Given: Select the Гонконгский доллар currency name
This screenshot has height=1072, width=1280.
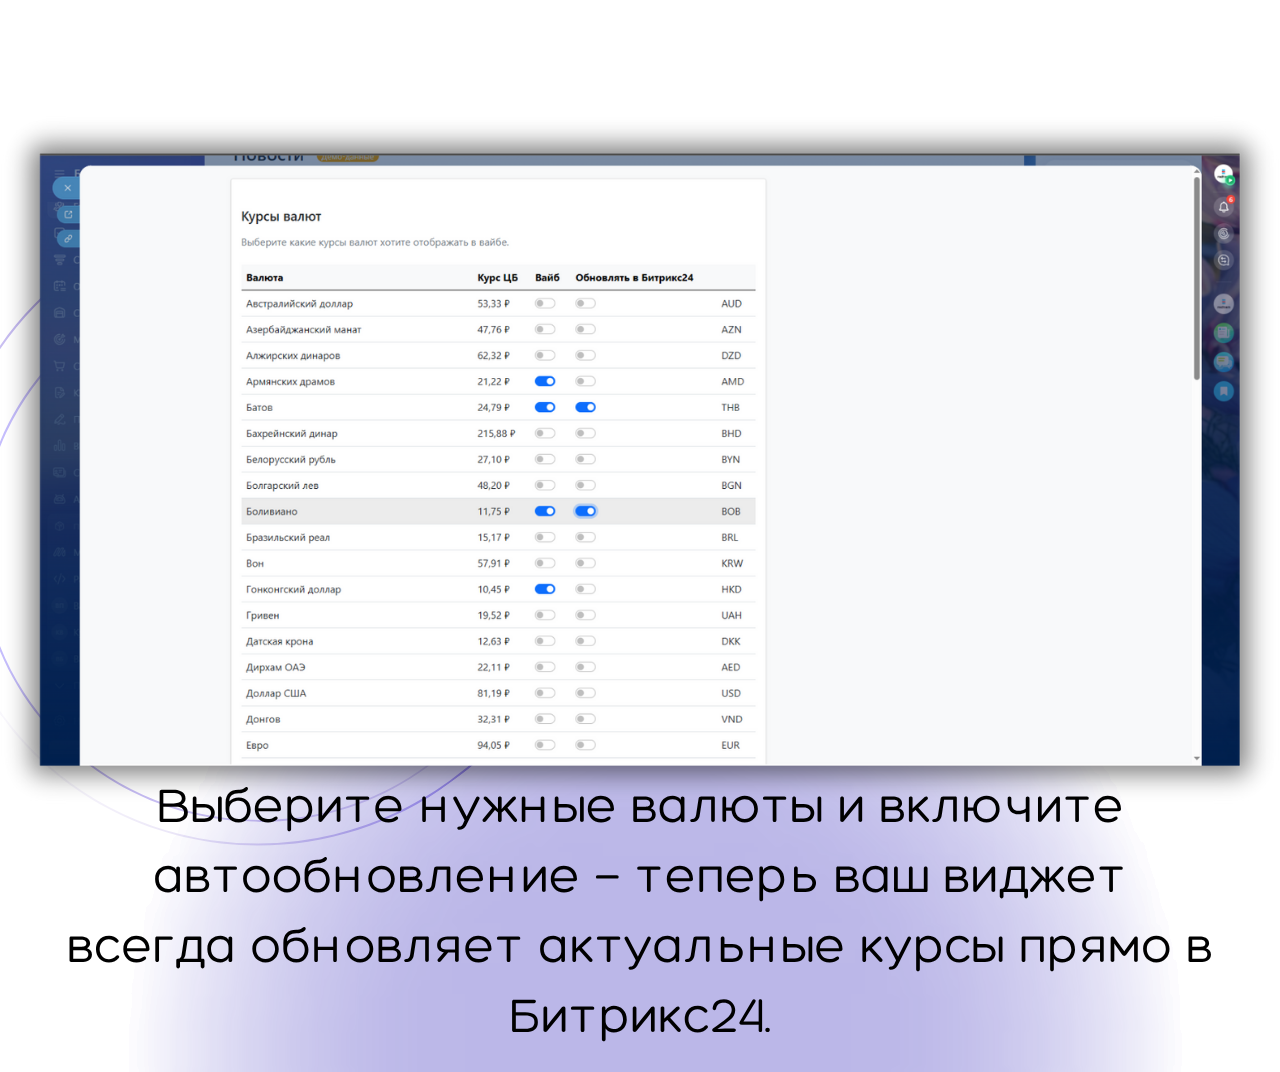Looking at the screenshot, I should click(293, 589).
